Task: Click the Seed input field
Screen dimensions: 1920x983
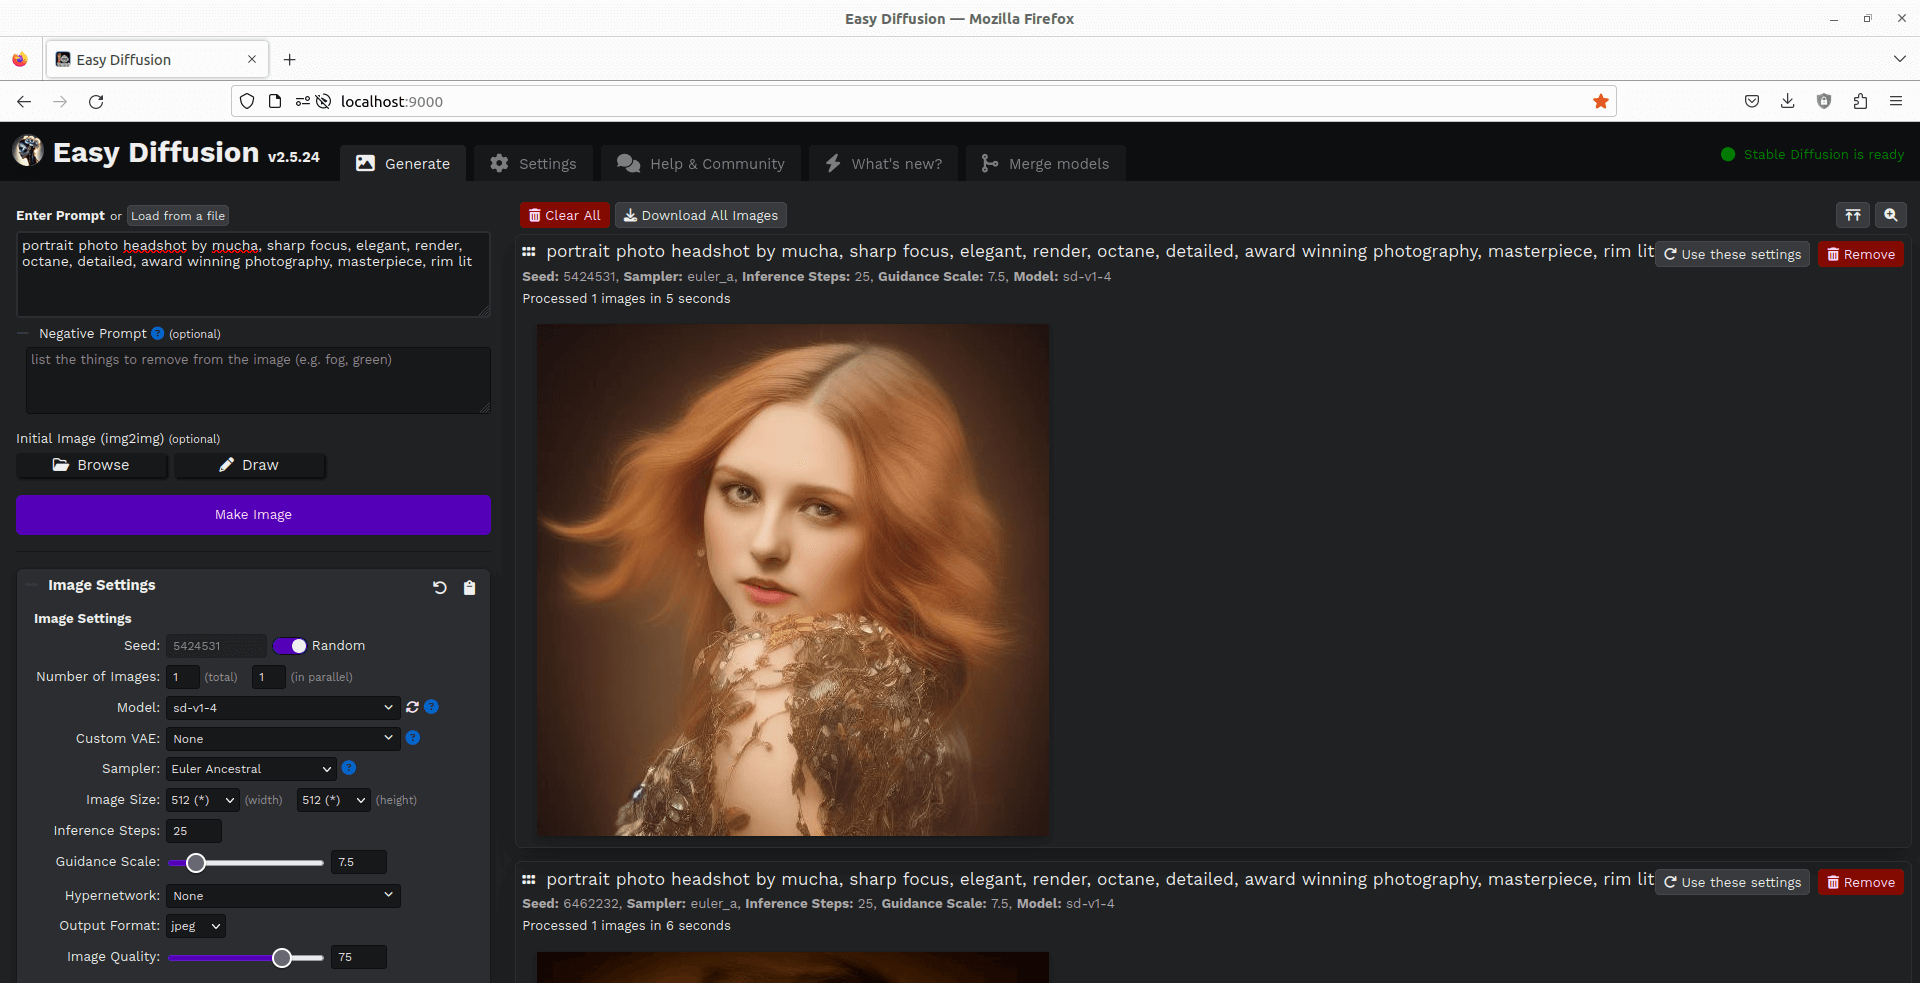Action: (x=215, y=645)
